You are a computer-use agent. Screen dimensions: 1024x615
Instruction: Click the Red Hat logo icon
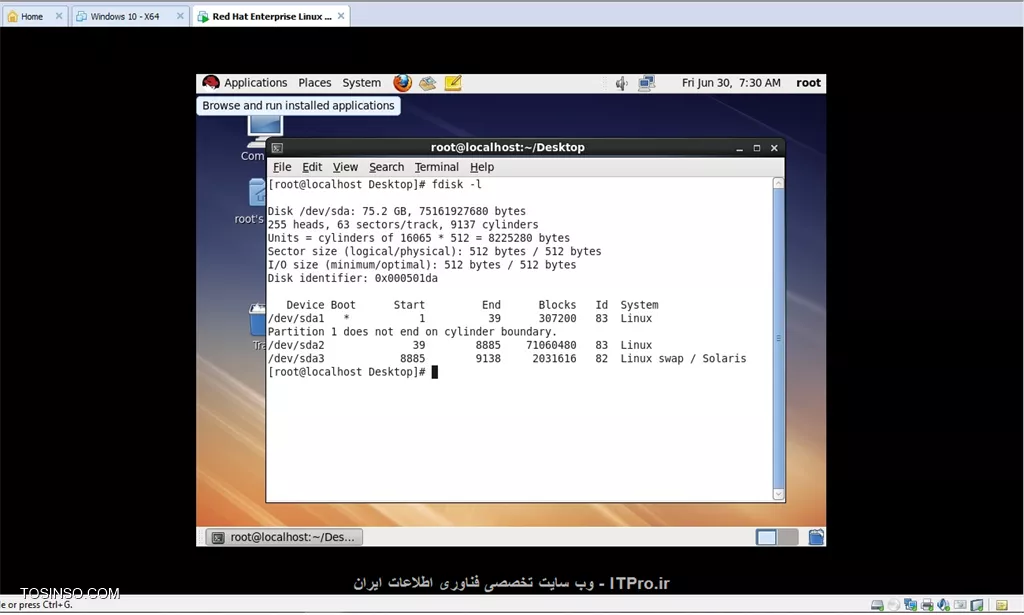(x=210, y=82)
